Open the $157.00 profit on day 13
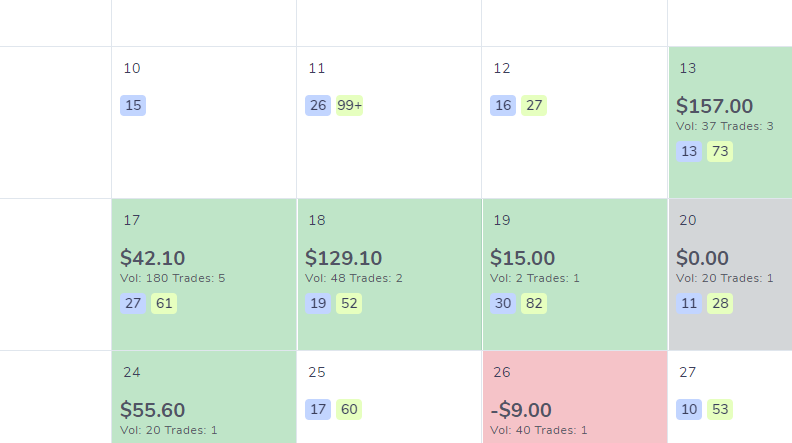The image size is (792, 443). (714, 106)
